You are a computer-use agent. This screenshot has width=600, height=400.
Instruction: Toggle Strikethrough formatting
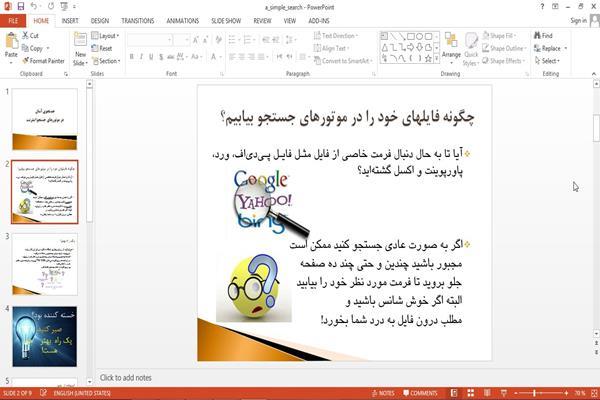pos(171,57)
